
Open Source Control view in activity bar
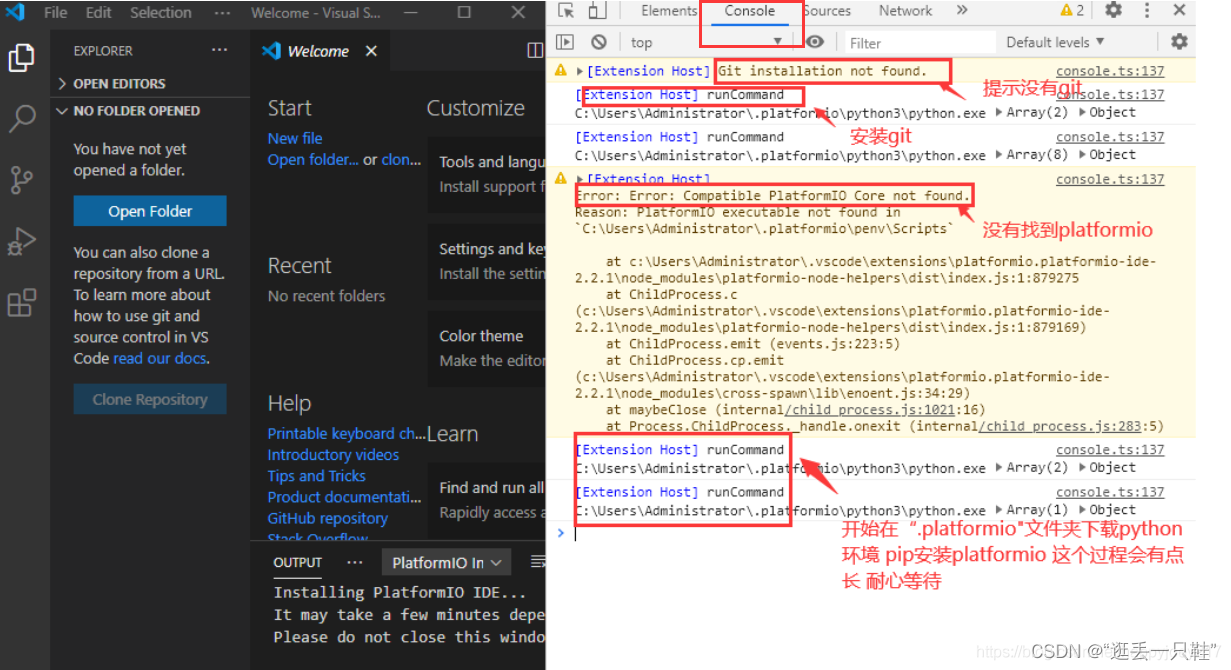click(22, 180)
